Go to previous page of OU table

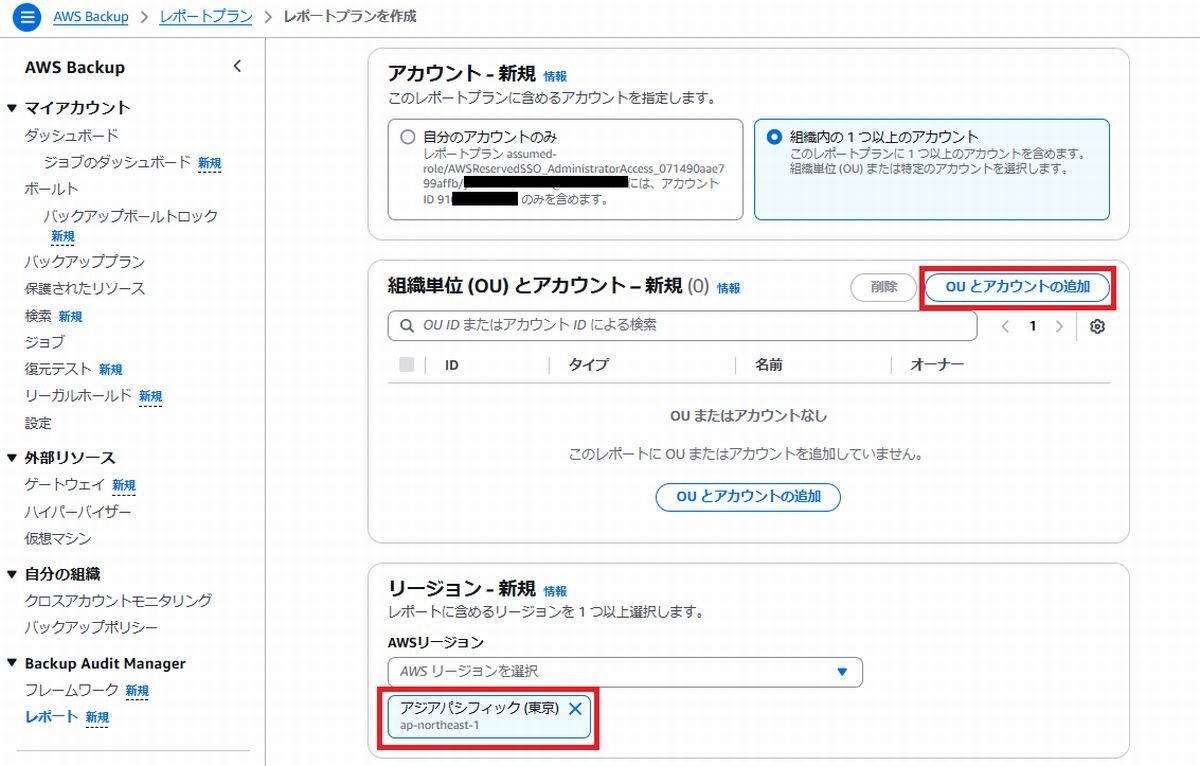1006,326
